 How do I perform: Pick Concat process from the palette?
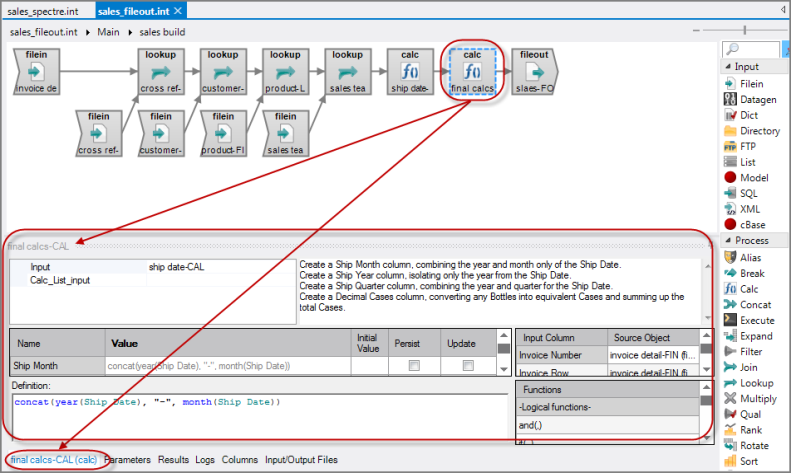[748, 305]
